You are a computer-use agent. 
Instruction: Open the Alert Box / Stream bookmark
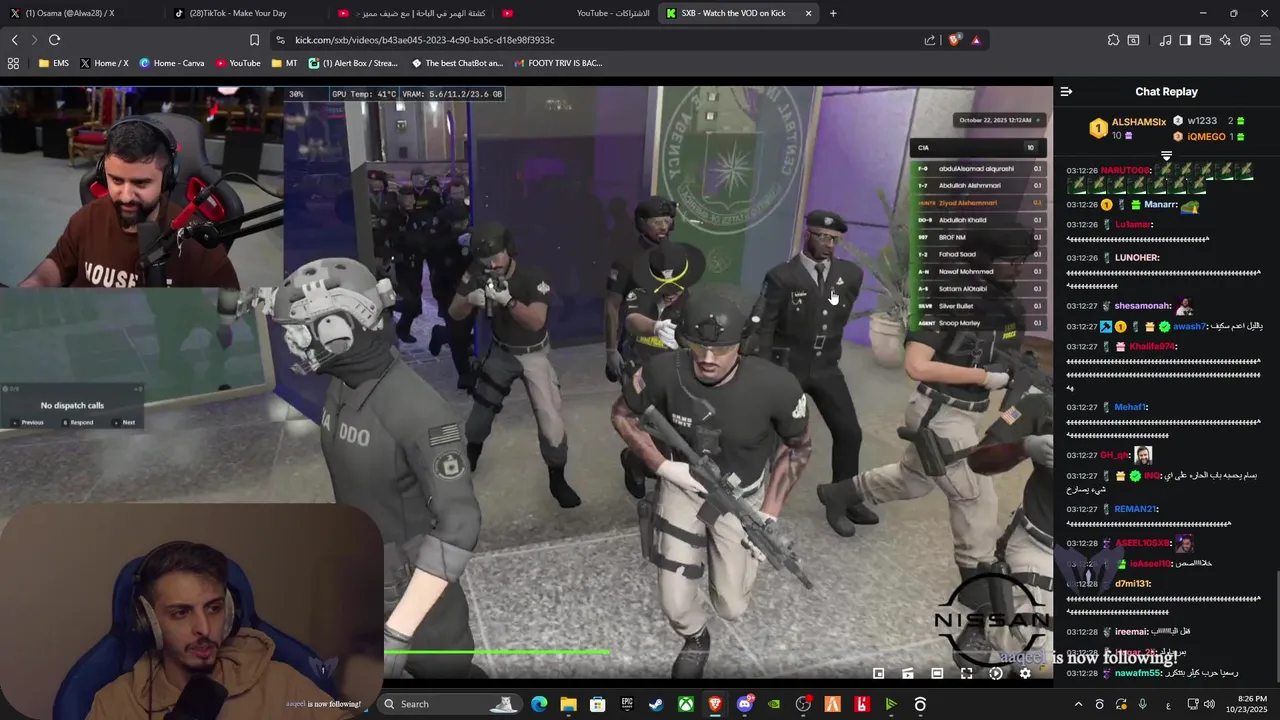[x=353, y=63]
